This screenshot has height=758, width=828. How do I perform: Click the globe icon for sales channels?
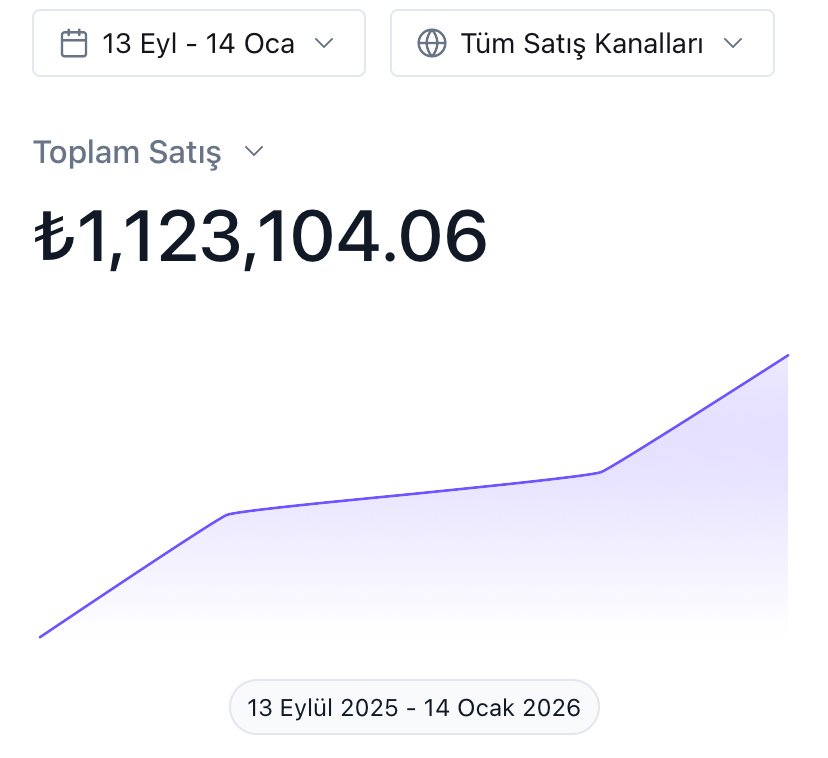[431, 43]
